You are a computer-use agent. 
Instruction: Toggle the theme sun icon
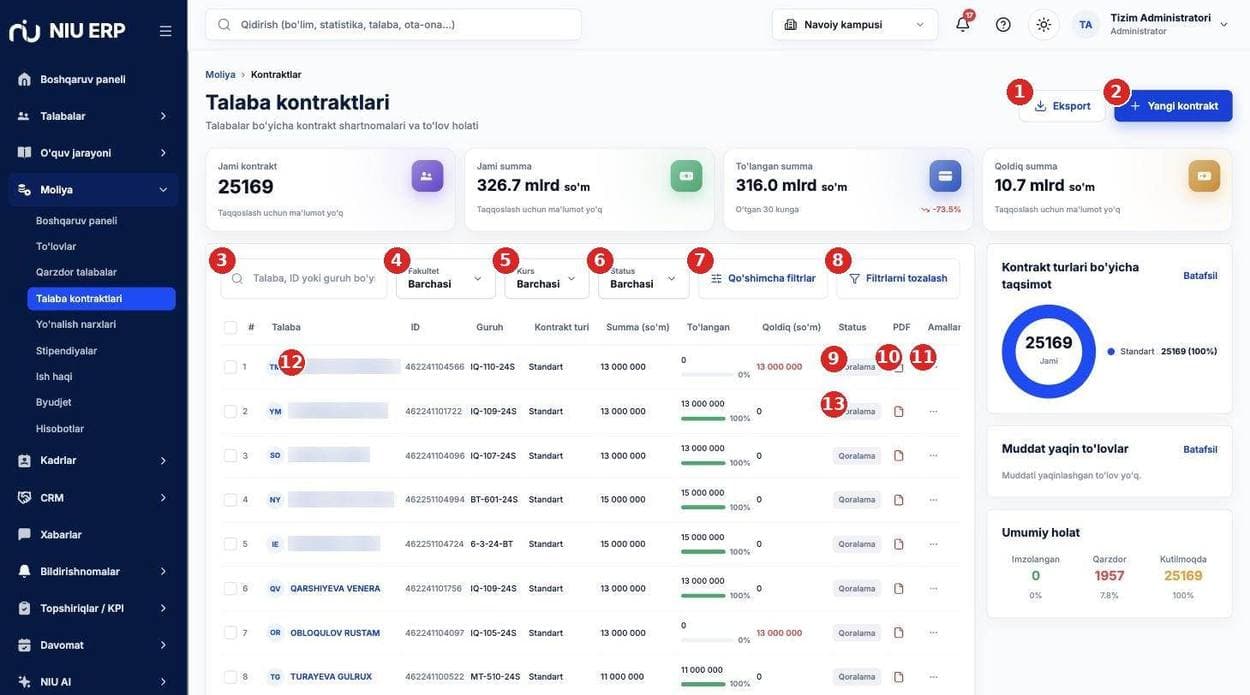tap(1043, 24)
